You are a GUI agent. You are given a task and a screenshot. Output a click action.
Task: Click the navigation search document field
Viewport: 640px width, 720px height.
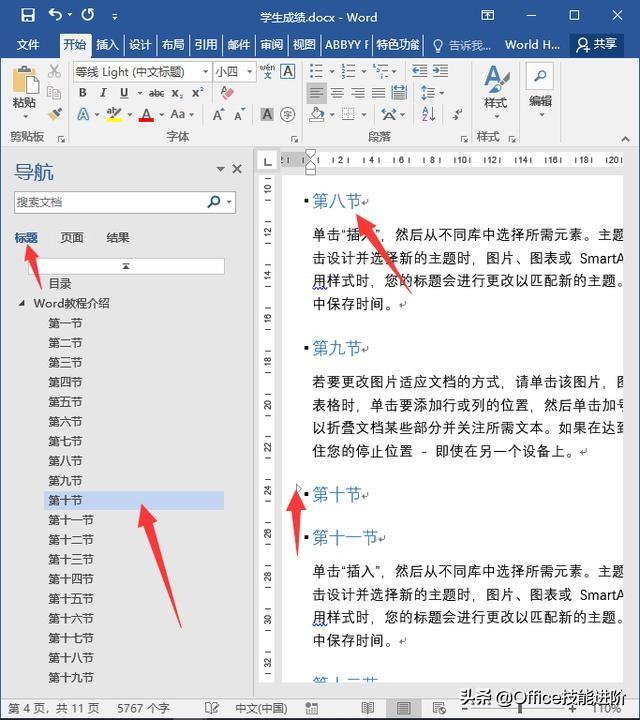pos(110,202)
